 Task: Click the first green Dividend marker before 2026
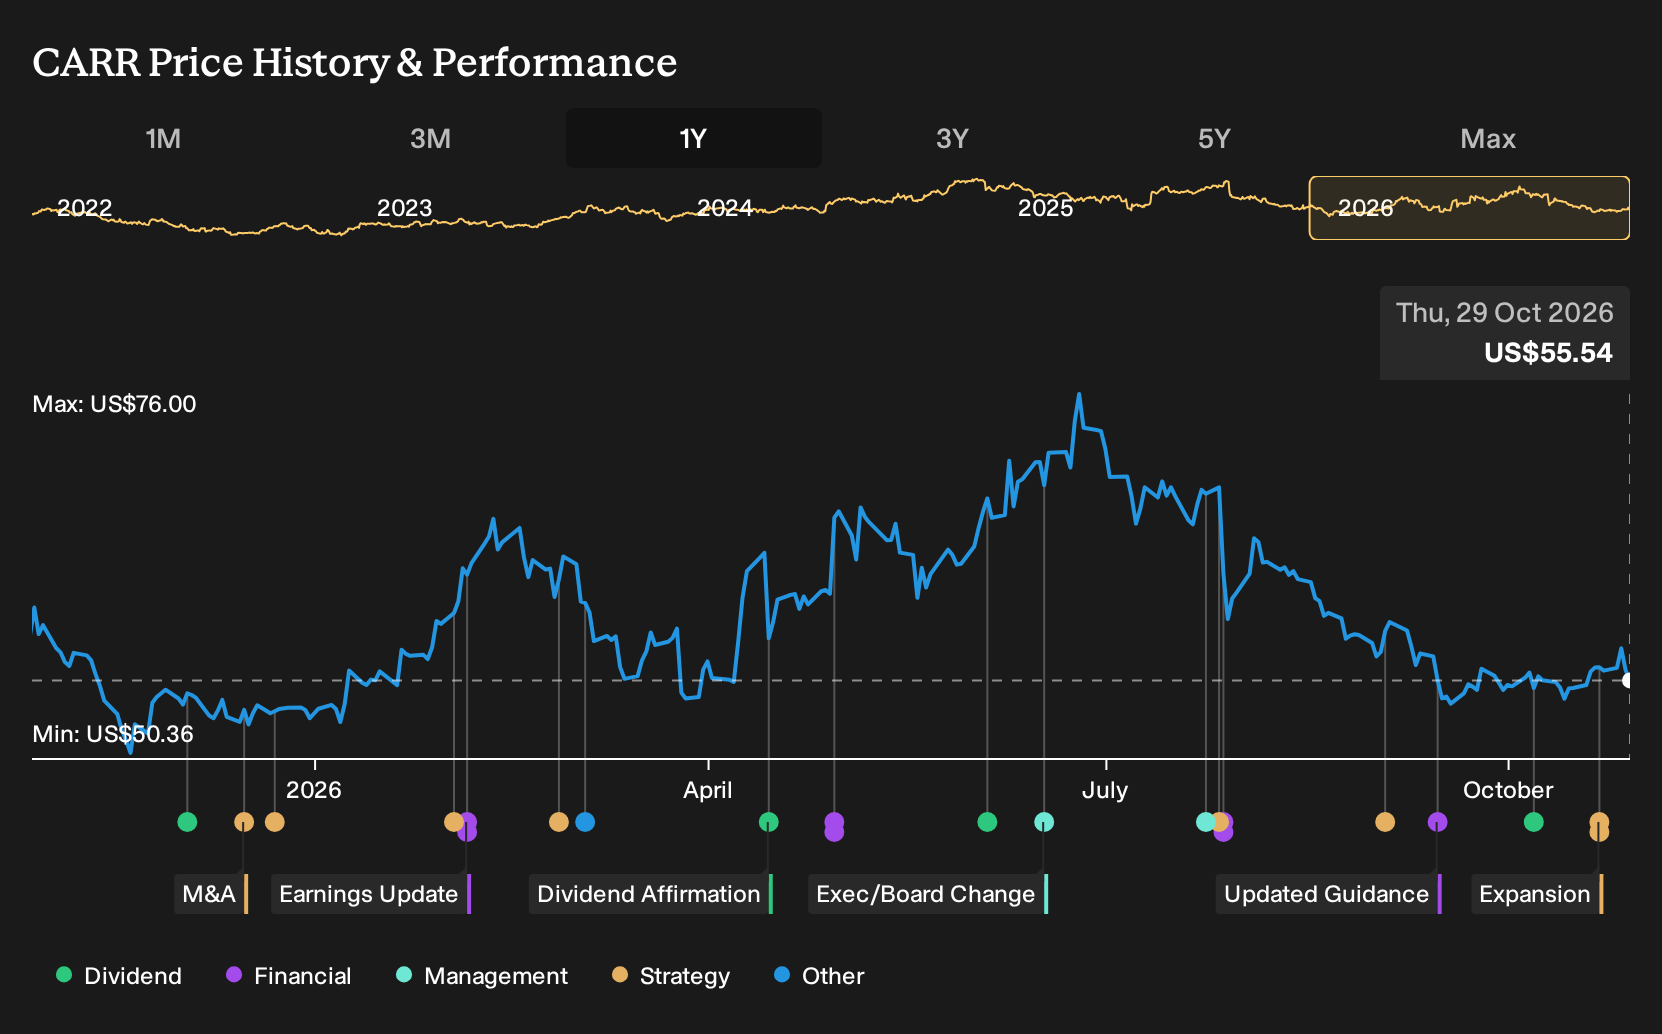(x=187, y=822)
